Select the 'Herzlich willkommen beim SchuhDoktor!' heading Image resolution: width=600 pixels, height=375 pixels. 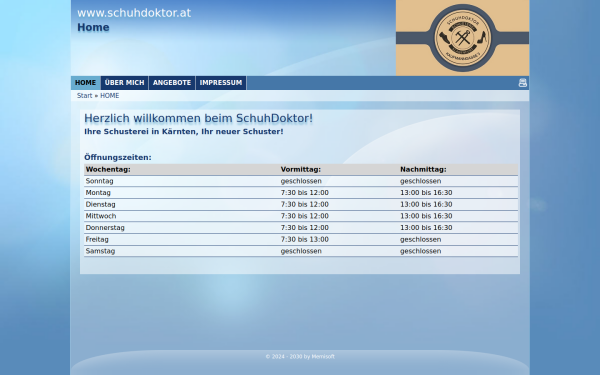pos(198,118)
